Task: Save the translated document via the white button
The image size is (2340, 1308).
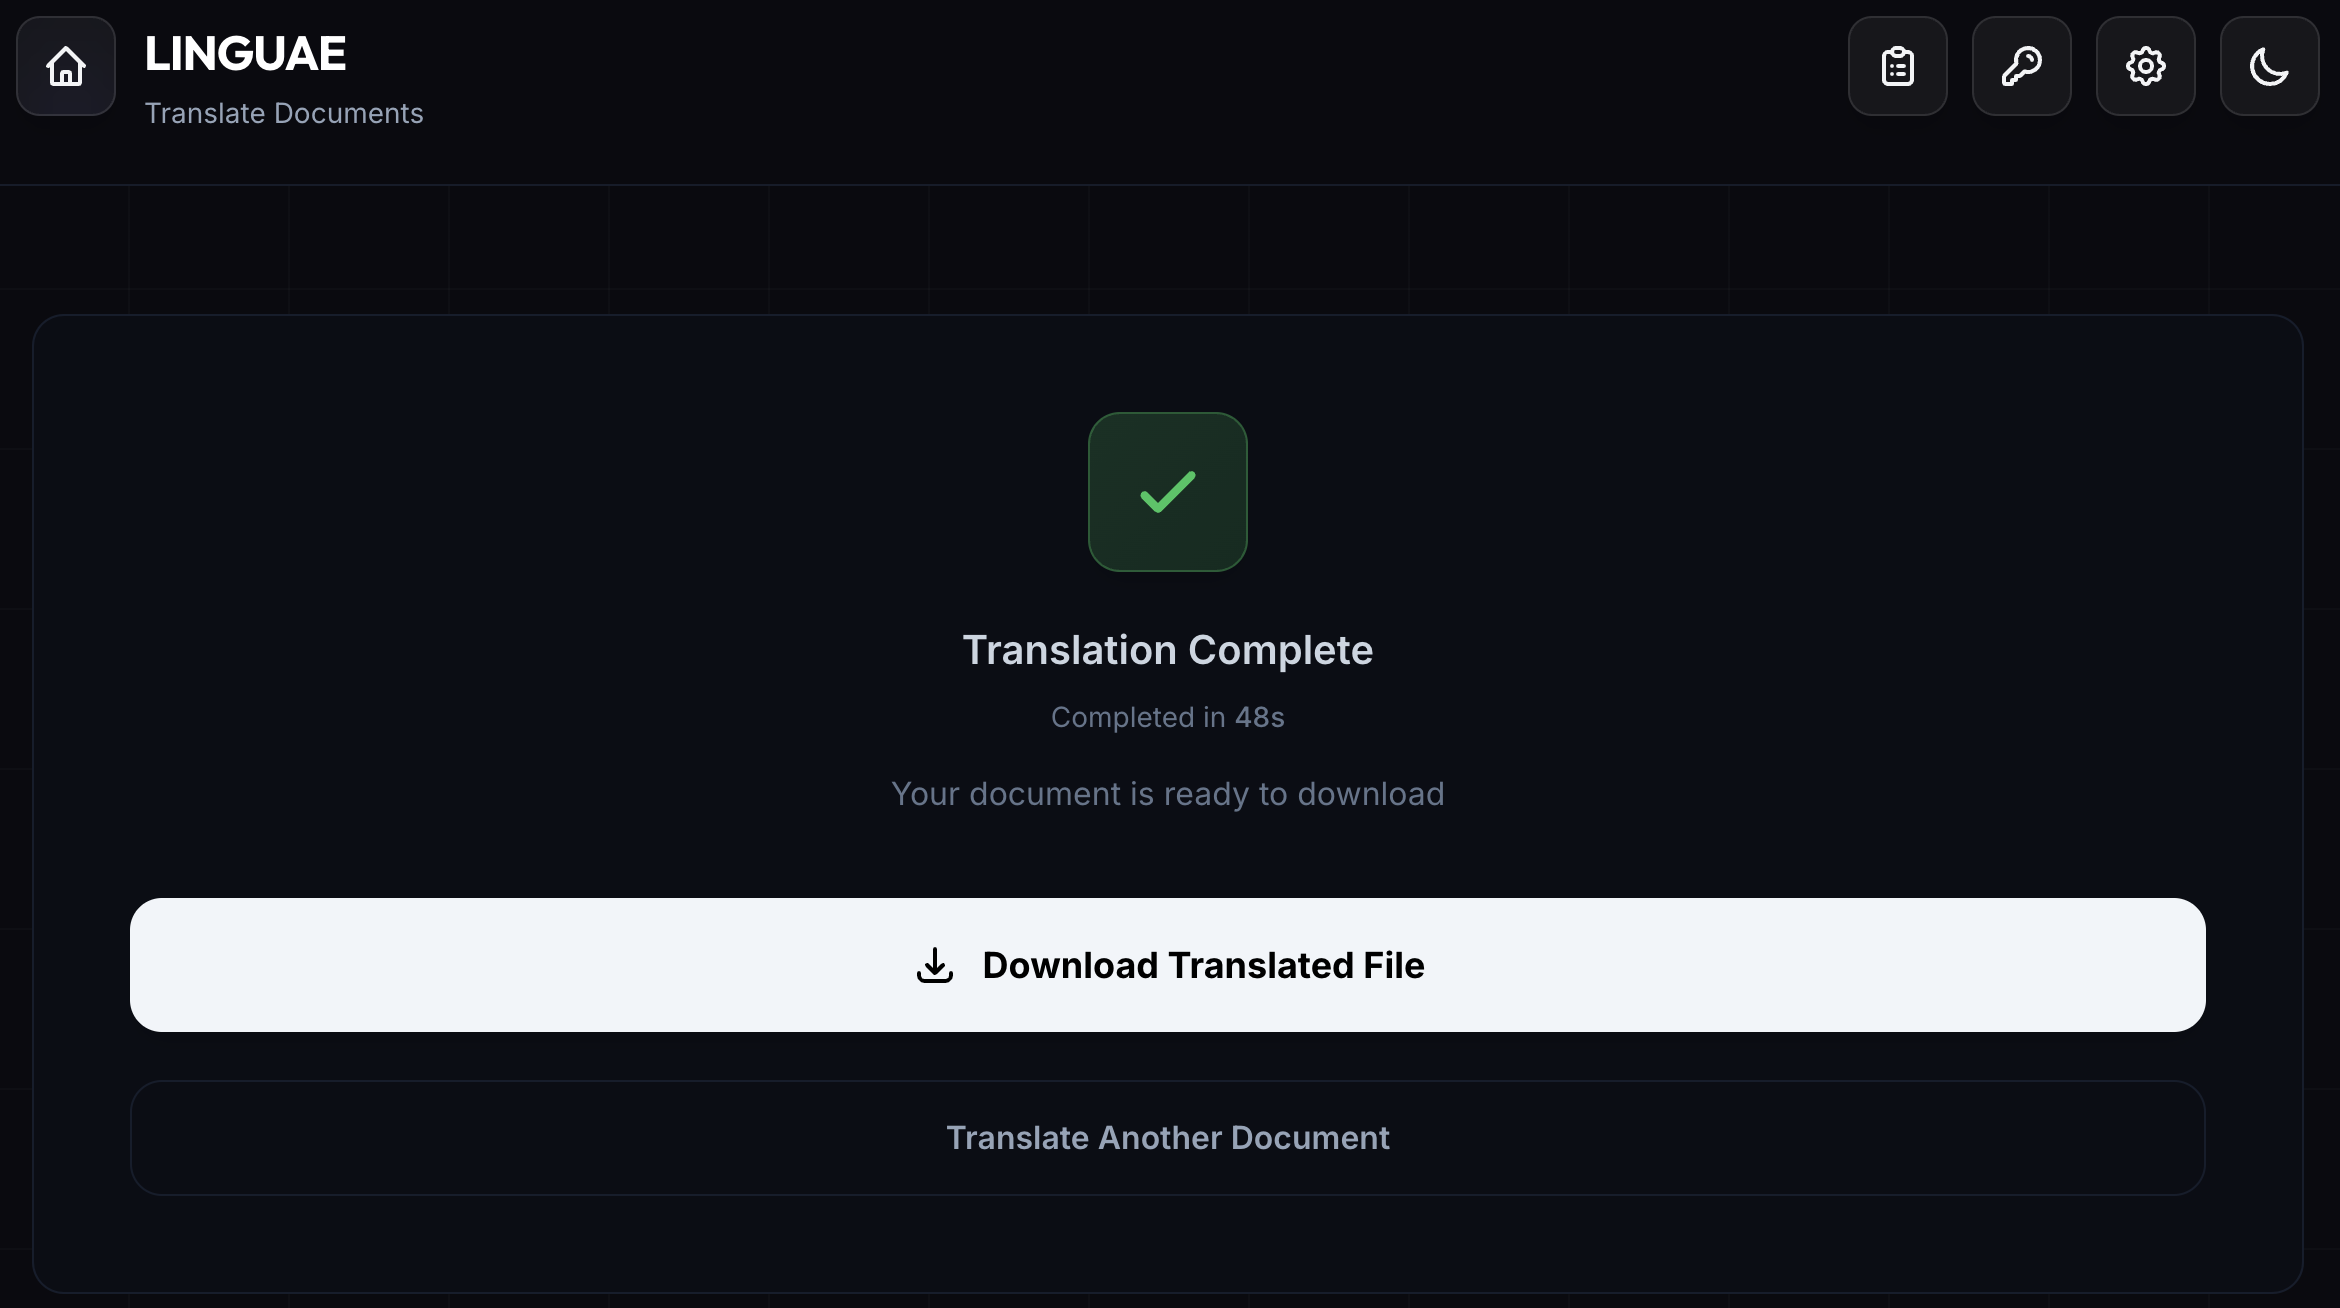Action: [x=1167, y=965]
